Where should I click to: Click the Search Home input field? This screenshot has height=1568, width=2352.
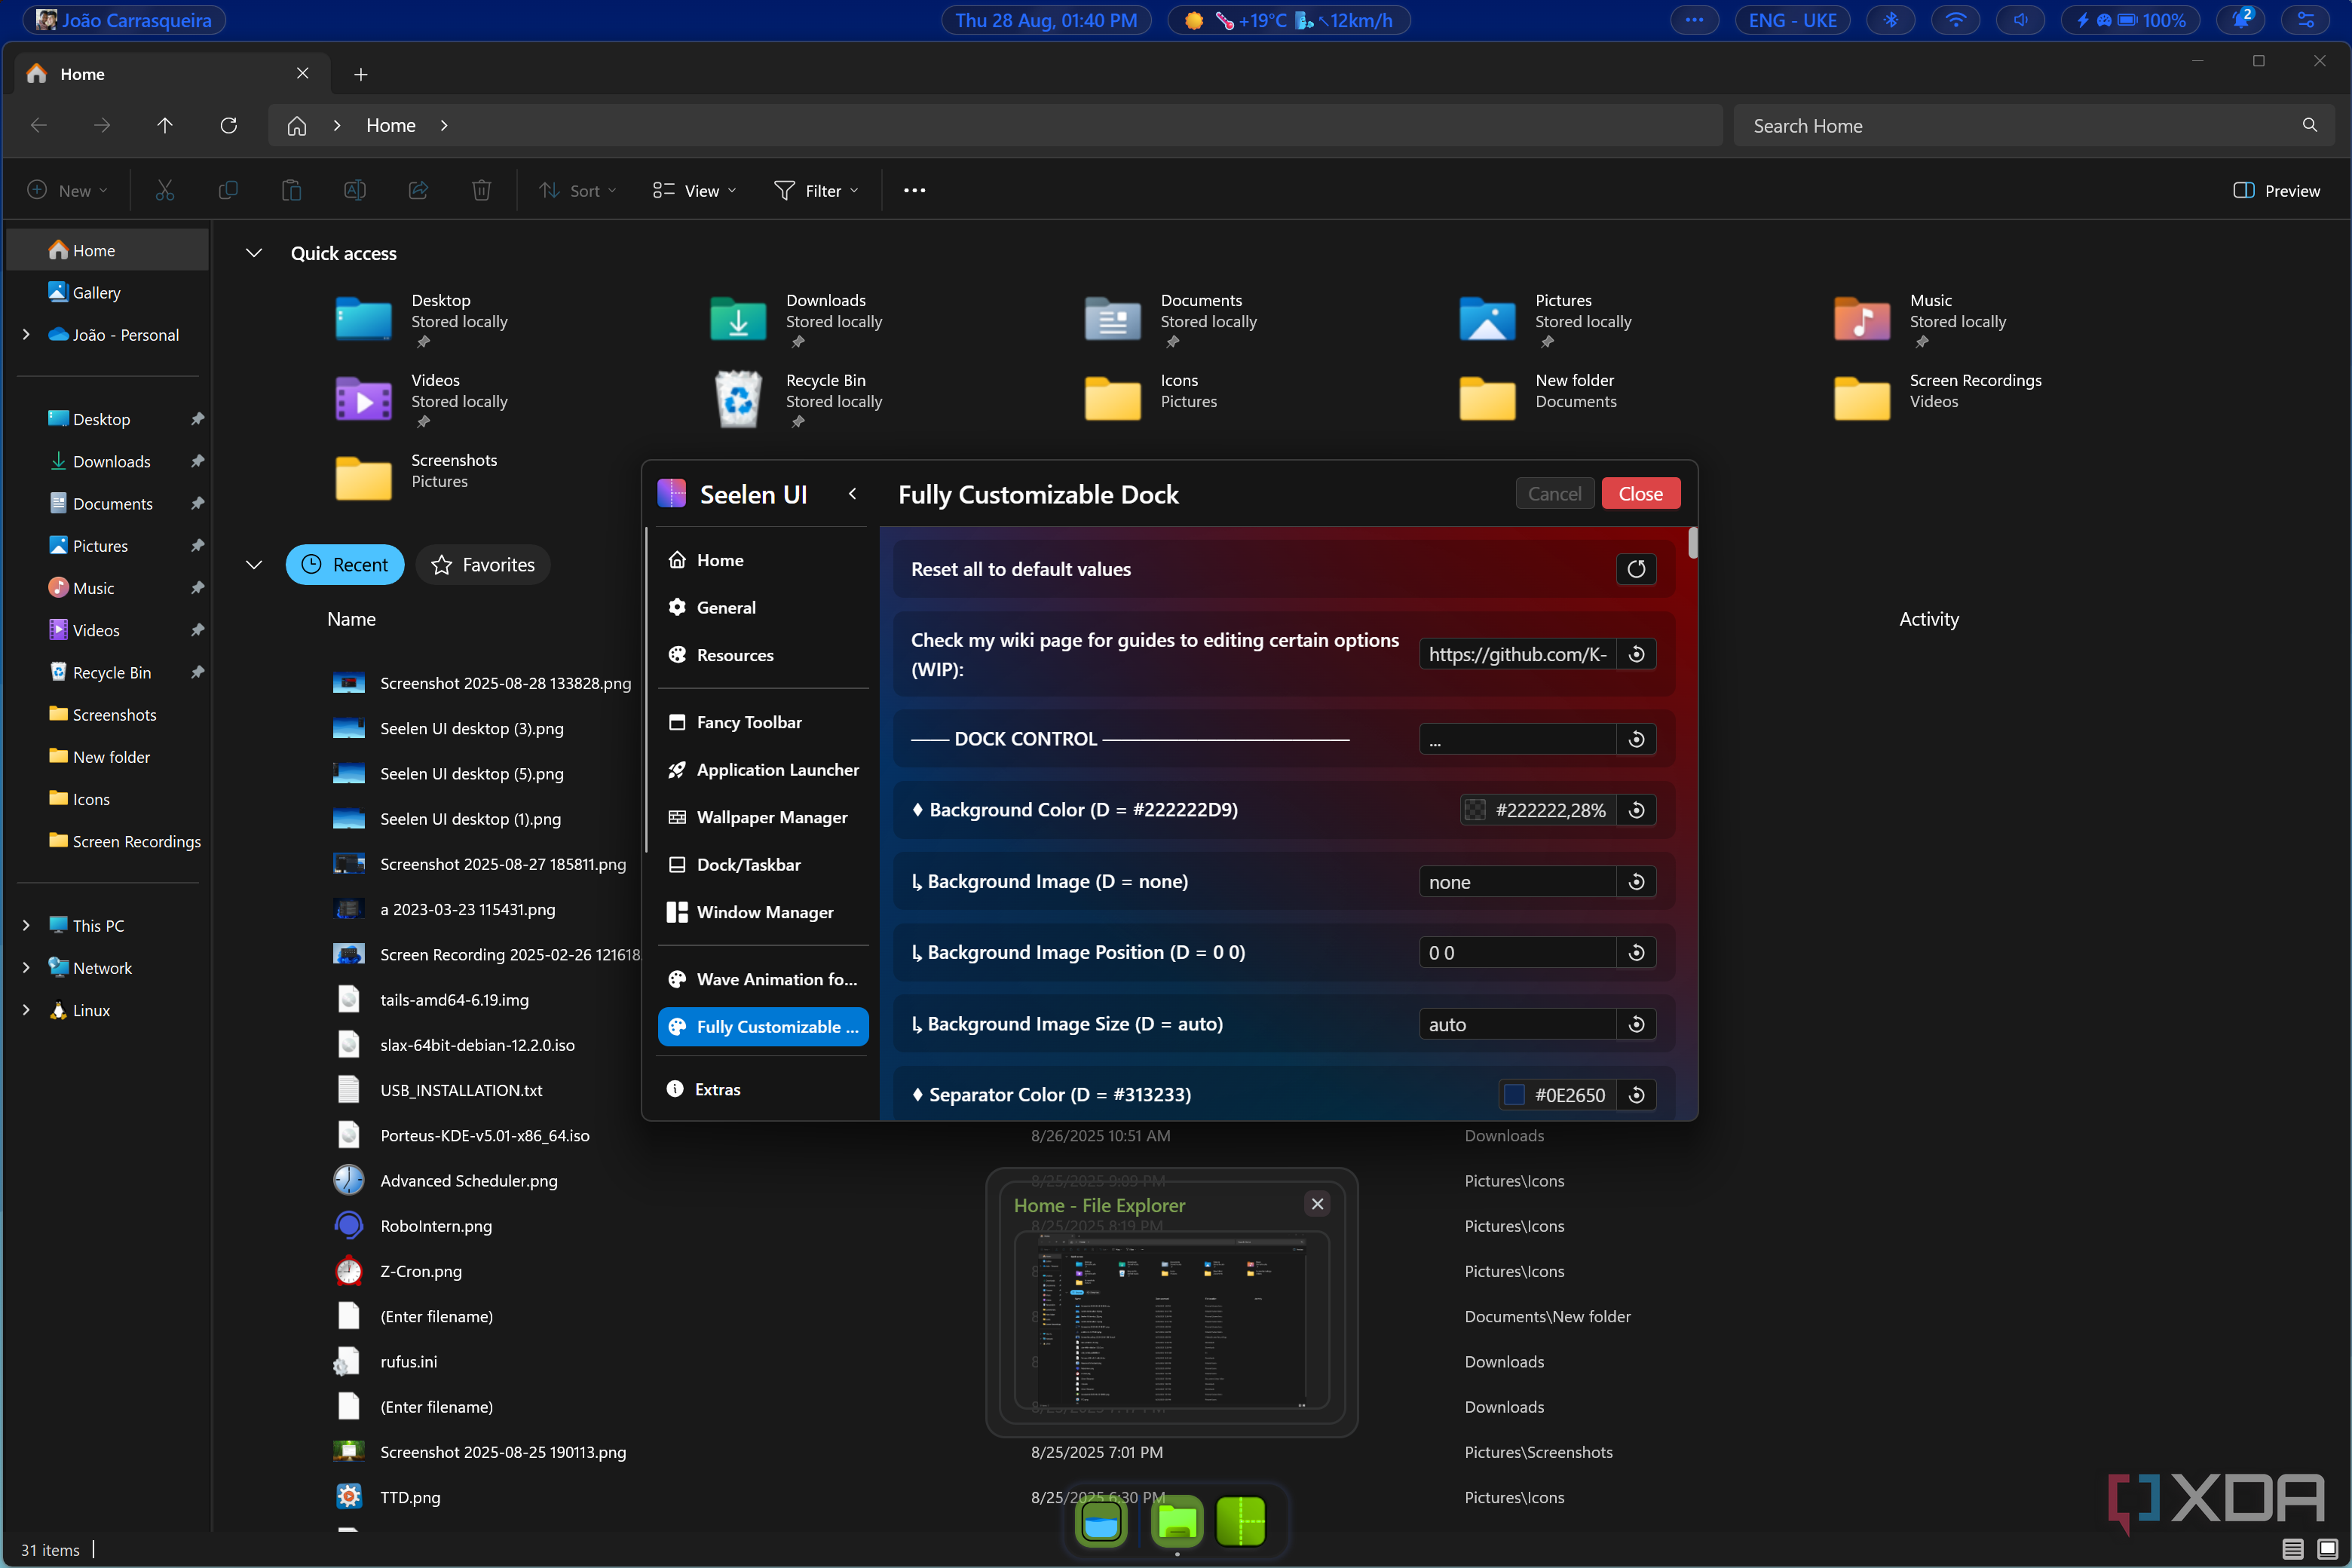tap(2034, 126)
